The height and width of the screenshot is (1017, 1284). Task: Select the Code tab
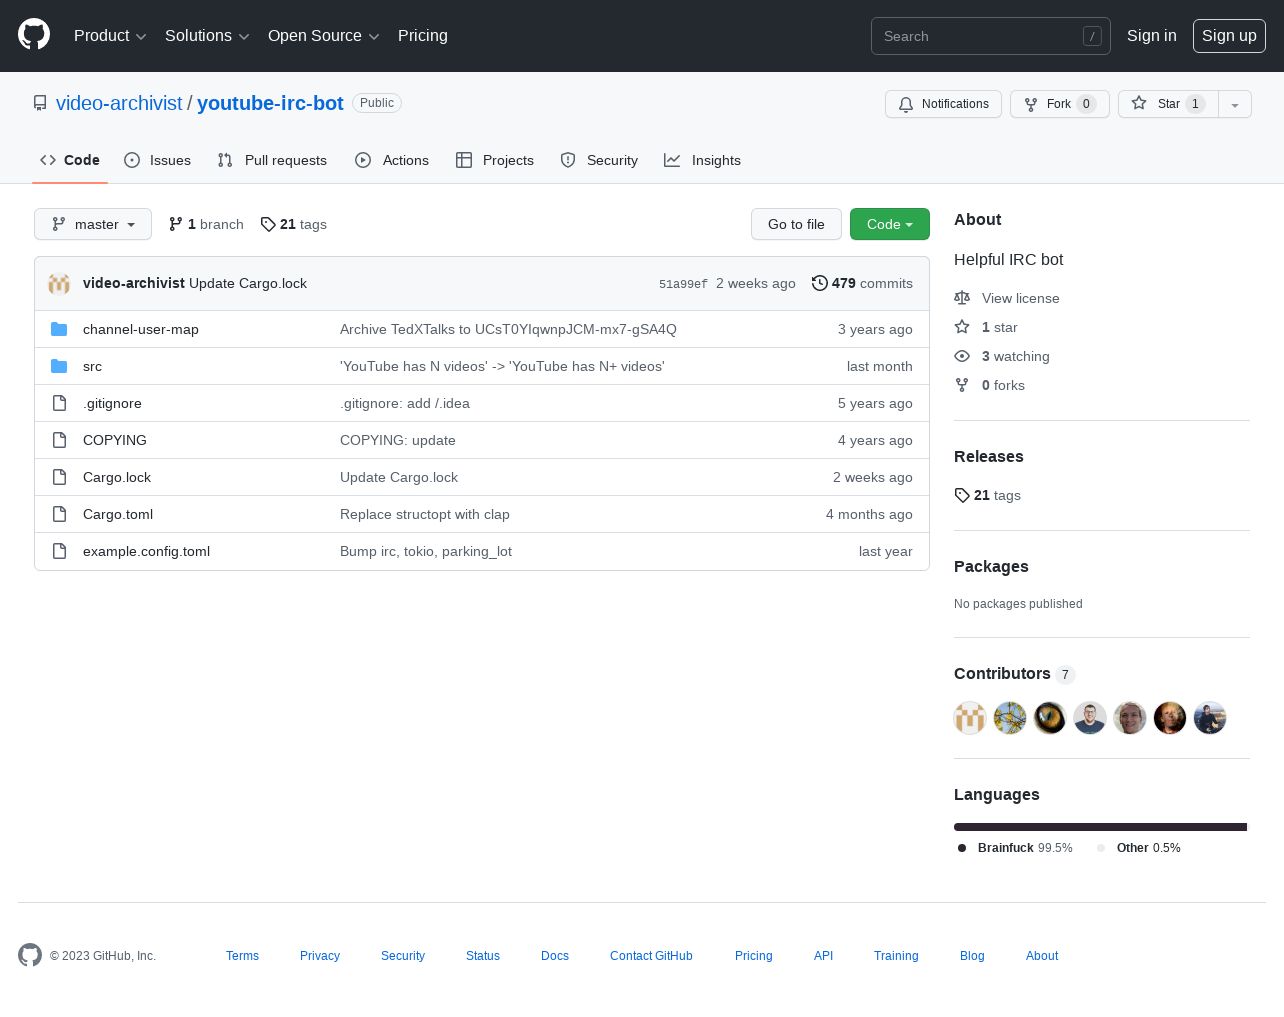[70, 160]
